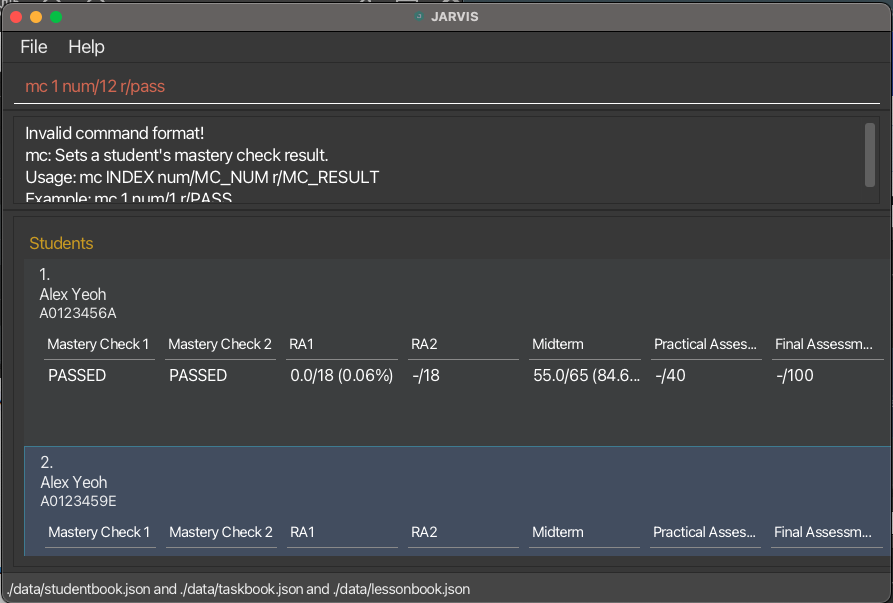This screenshot has width=893, height=603.
Task: Click Mastery Check 2 column header of student 1
Action: pyautogui.click(x=220, y=344)
